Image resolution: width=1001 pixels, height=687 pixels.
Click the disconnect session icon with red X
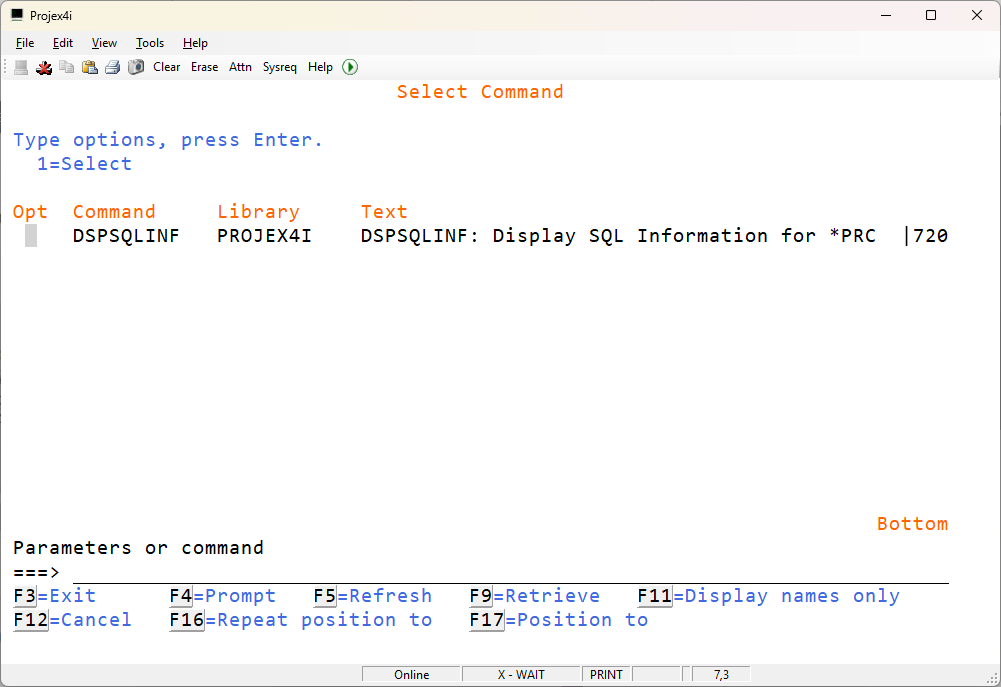click(44, 67)
